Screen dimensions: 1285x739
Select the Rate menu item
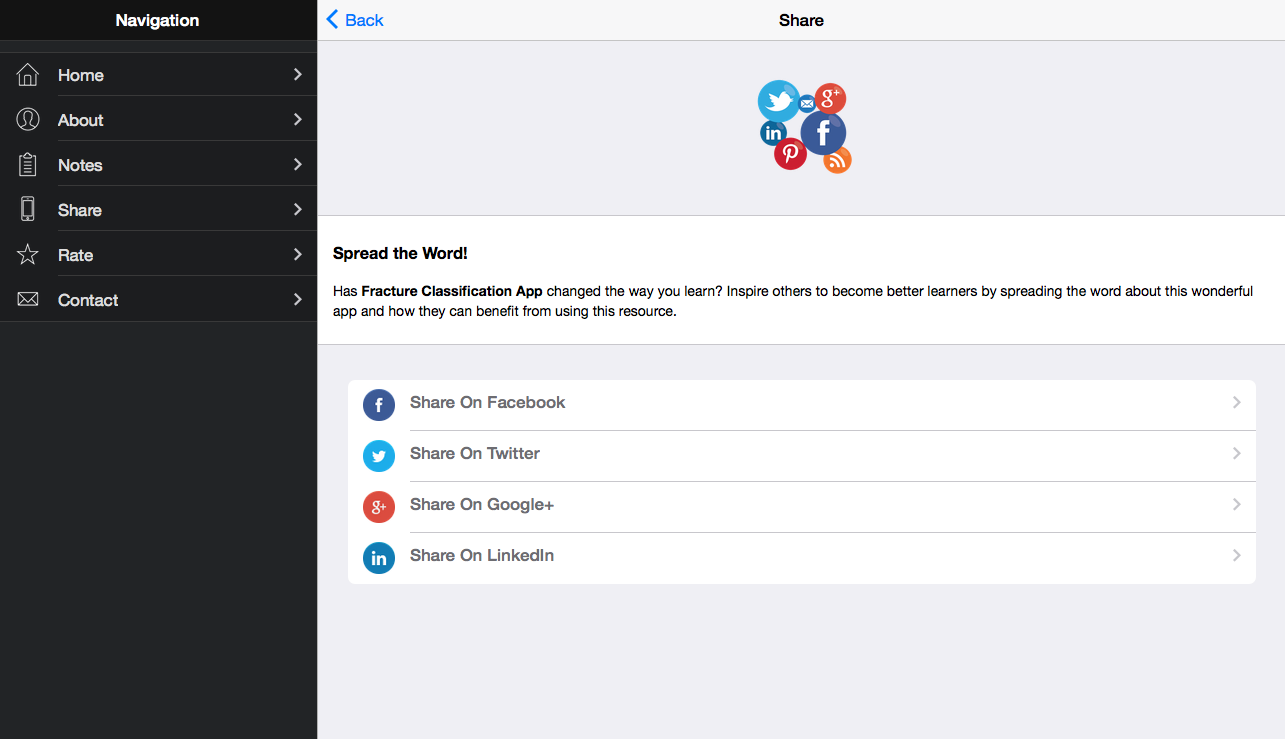coord(76,255)
